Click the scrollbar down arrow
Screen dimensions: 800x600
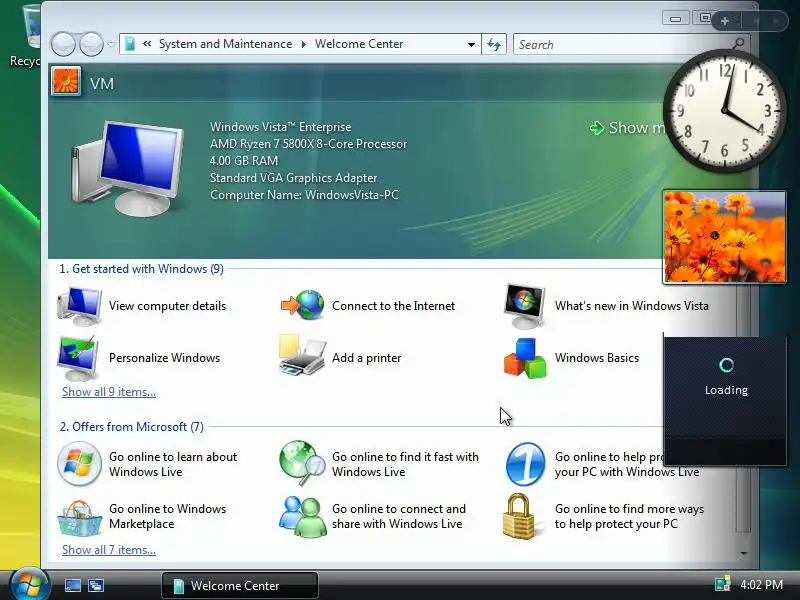[743, 554]
